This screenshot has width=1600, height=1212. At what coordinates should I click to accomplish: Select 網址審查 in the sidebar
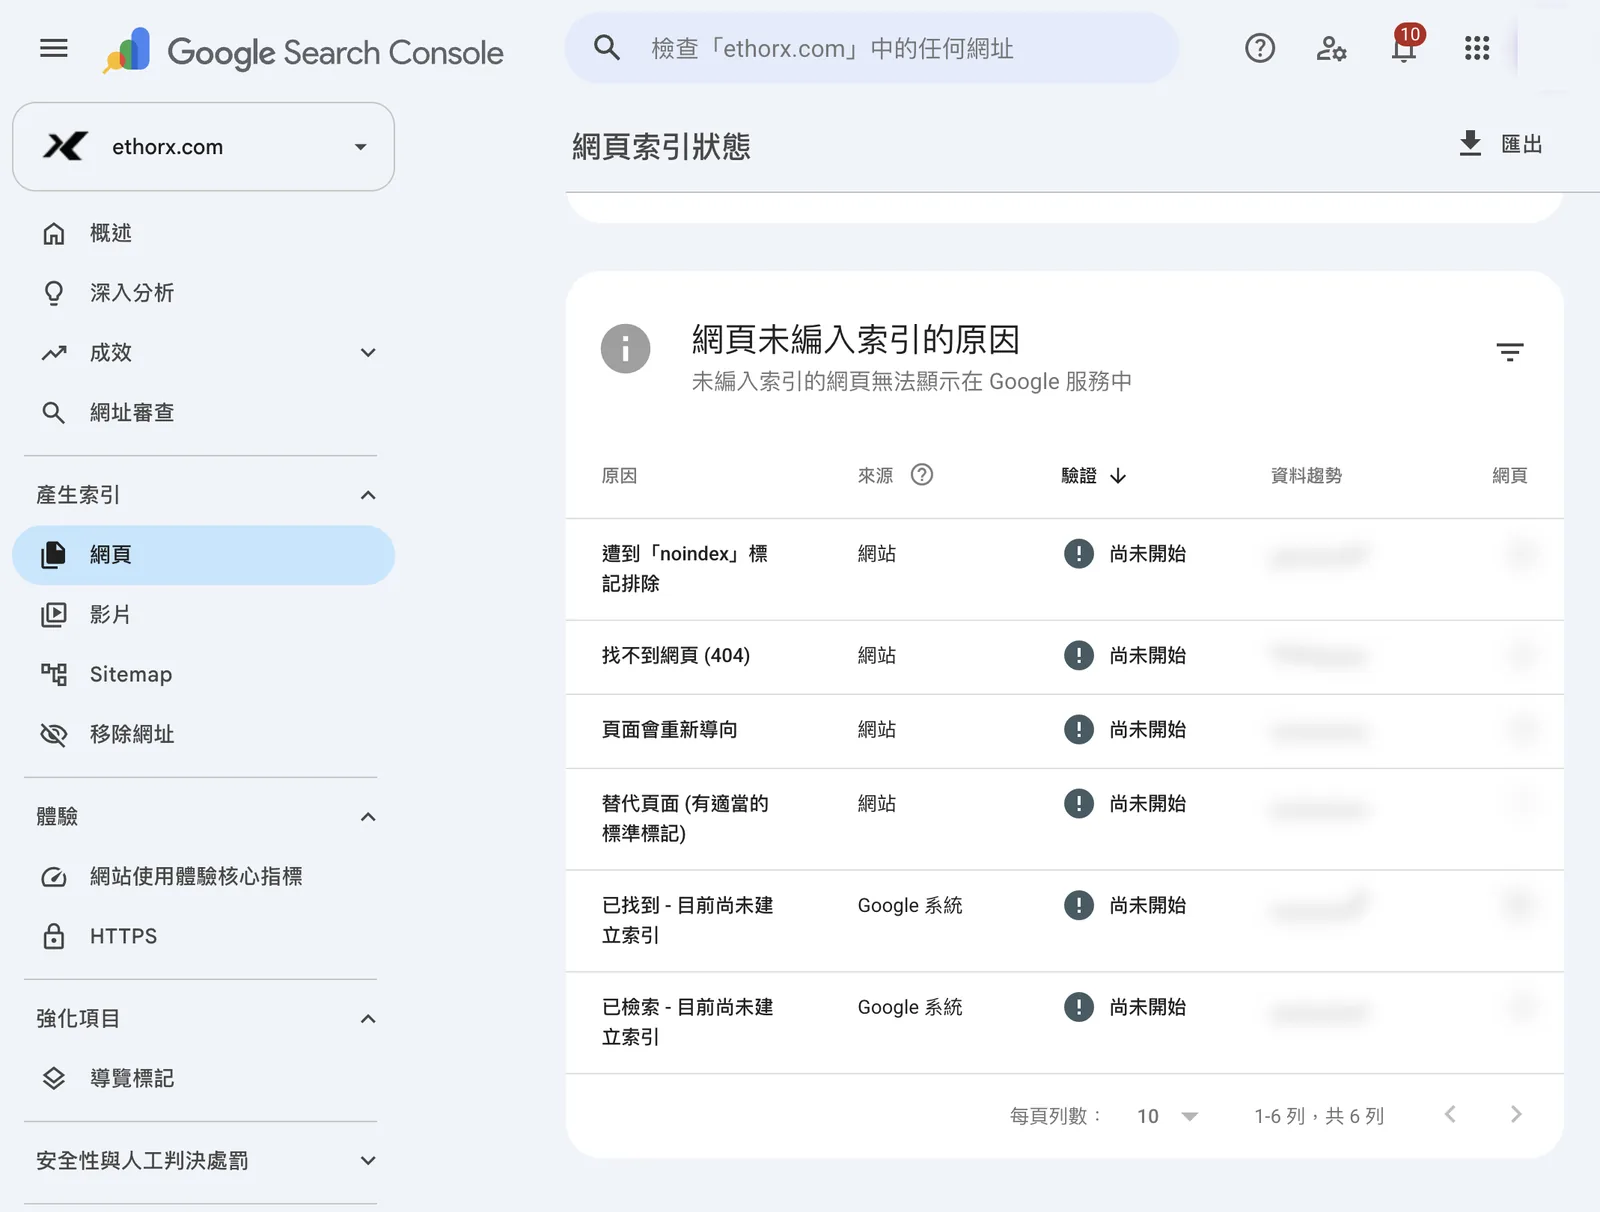pyautogui.click(x=204, y=413)
